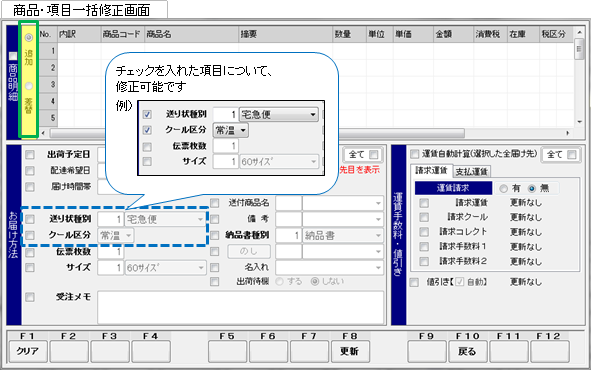The width and height of the screenshot is (591, 370).
Task: Click the 納品書種別 number field
Action: (x=289, y=235)
